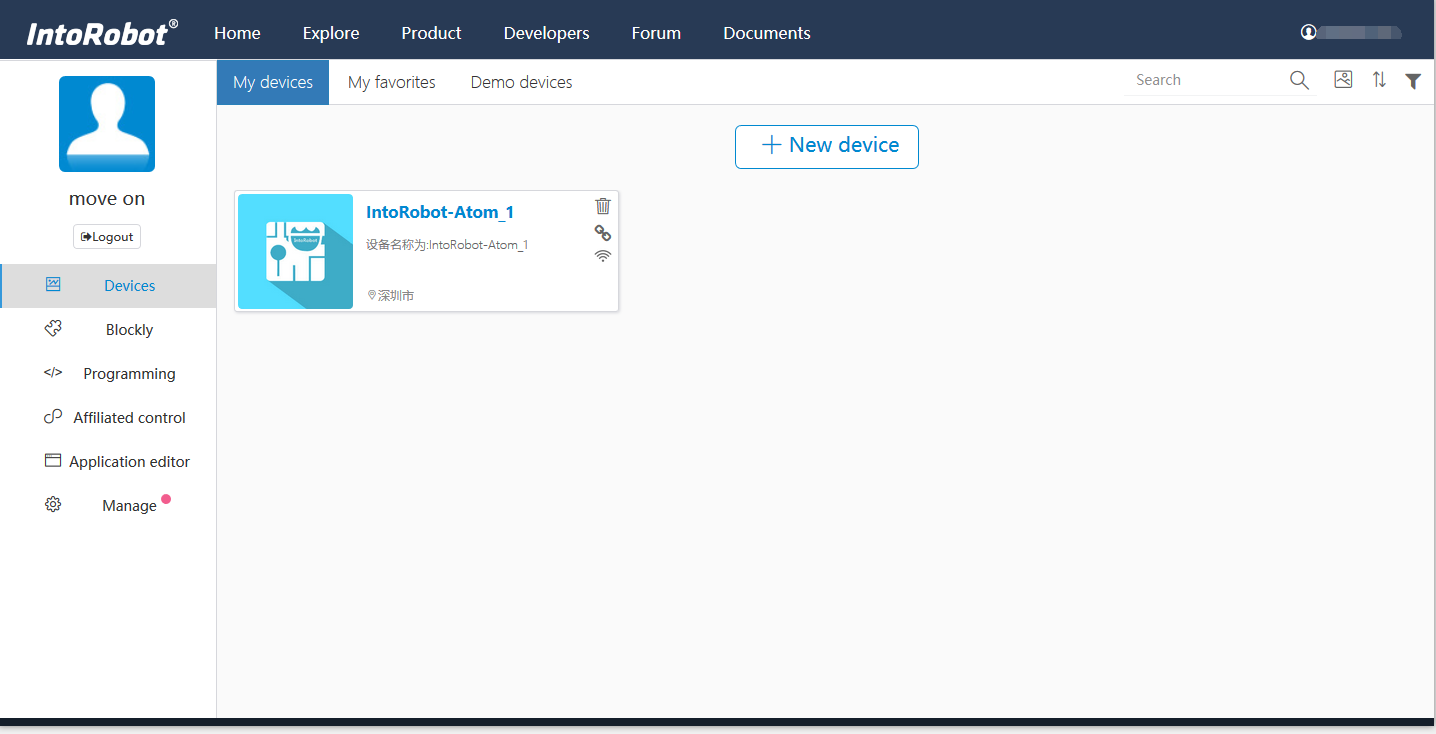
Task: Switch to My favorites tab
Action: [x=392, y=82]
